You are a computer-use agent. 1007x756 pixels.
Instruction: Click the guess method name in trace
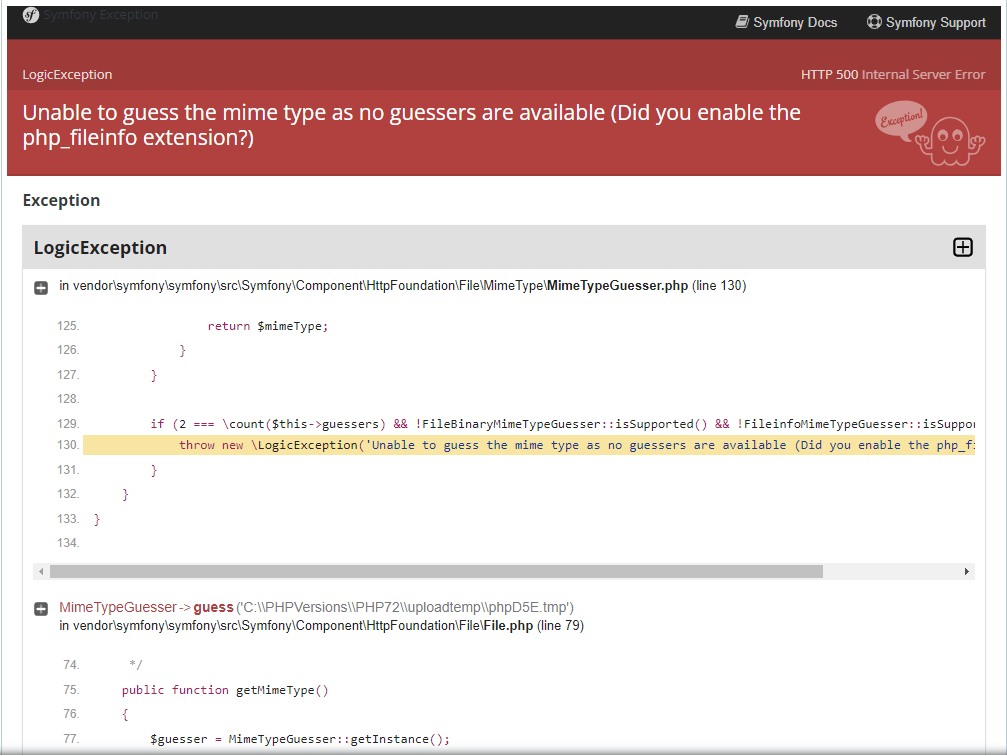point(213,608)
